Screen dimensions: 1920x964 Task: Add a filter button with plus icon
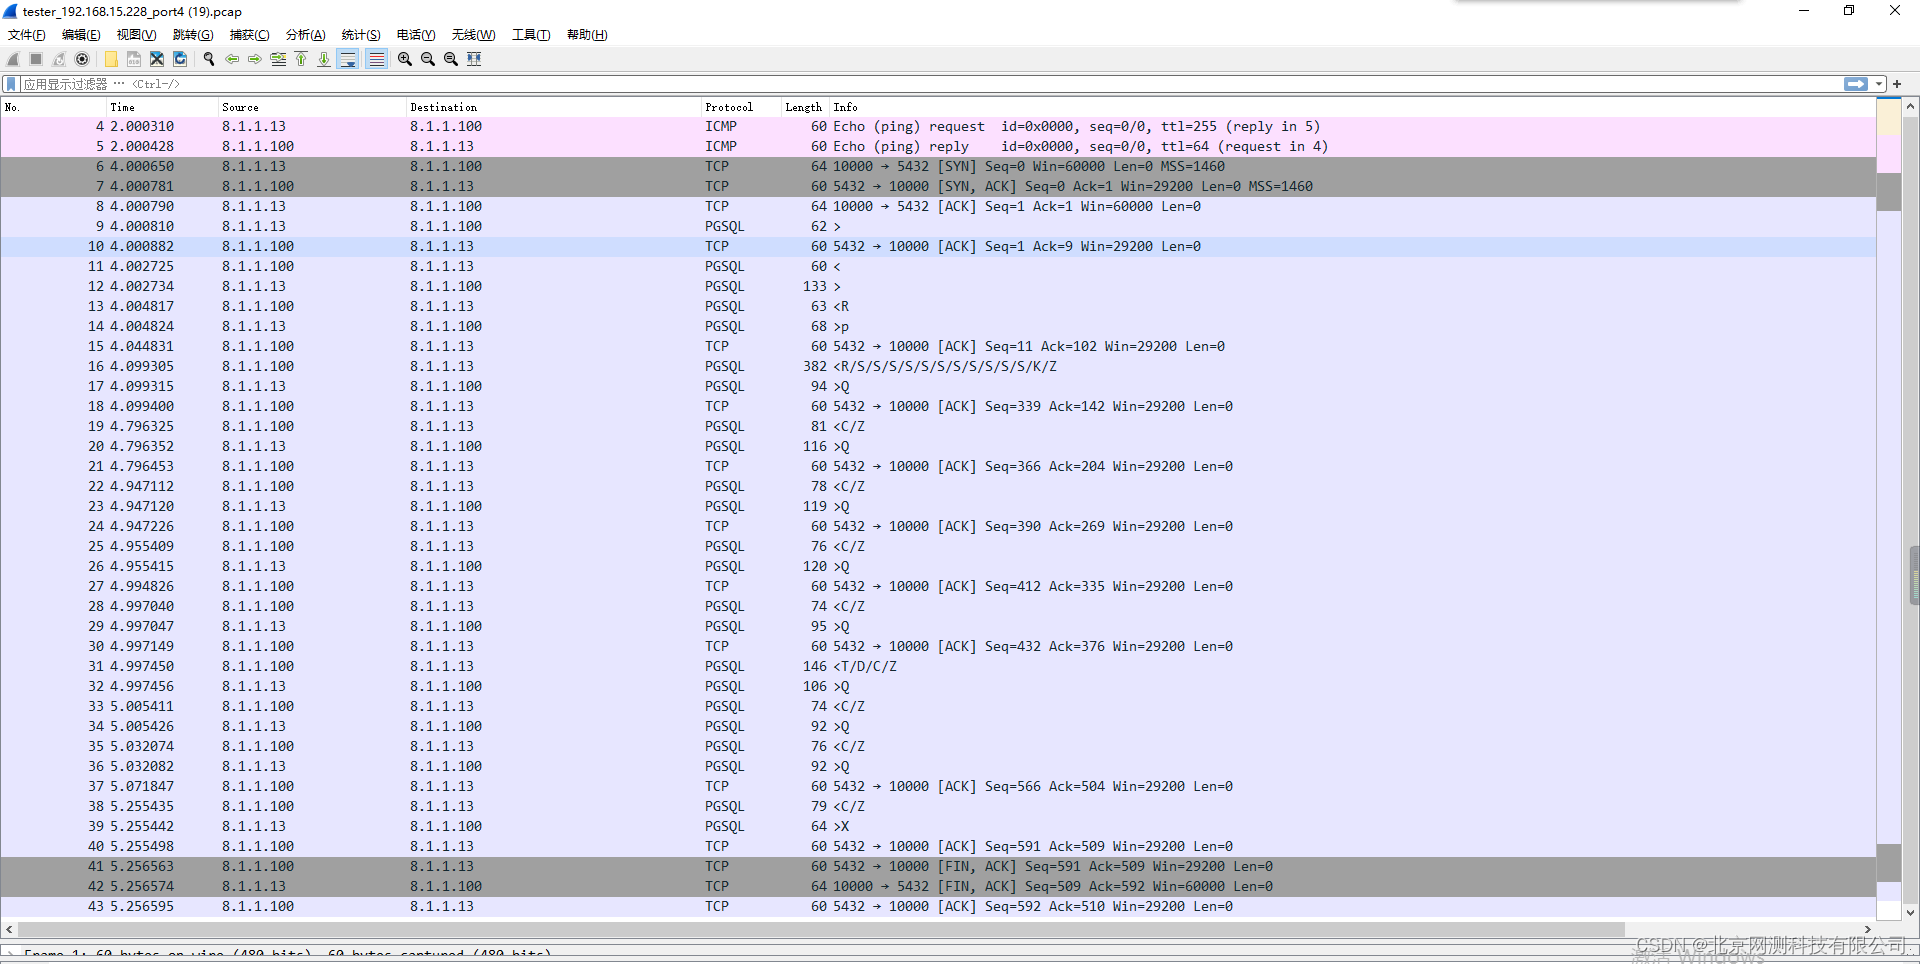[x=1897, y=84]
